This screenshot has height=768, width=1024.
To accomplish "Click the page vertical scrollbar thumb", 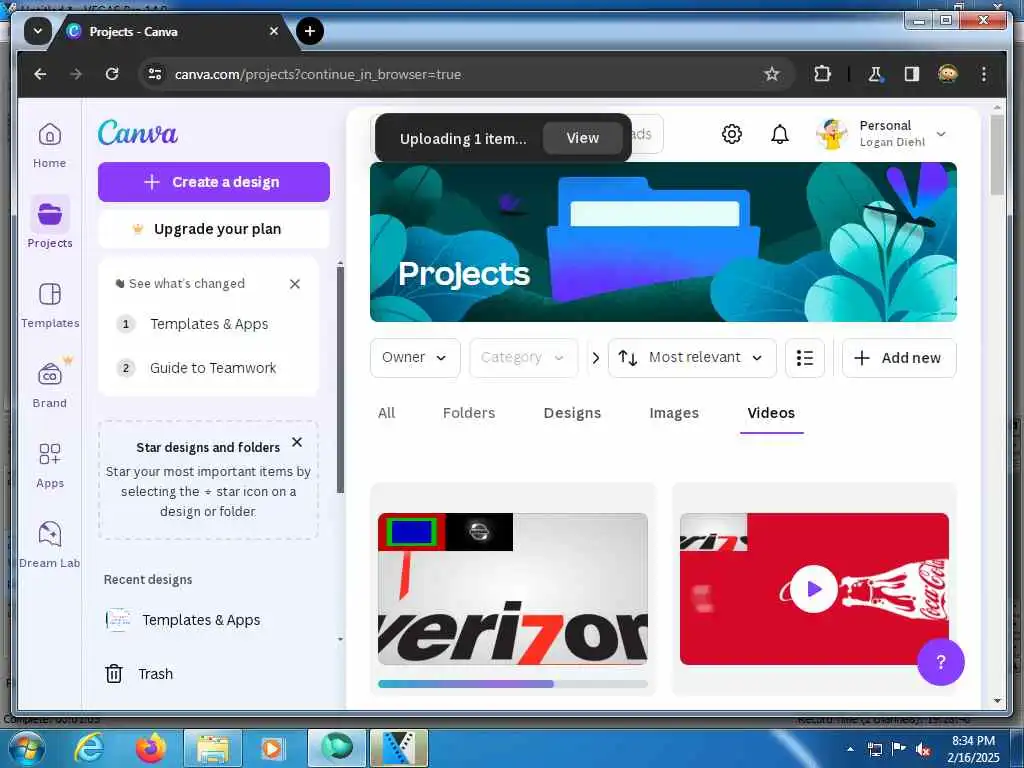I will (997, 155).
